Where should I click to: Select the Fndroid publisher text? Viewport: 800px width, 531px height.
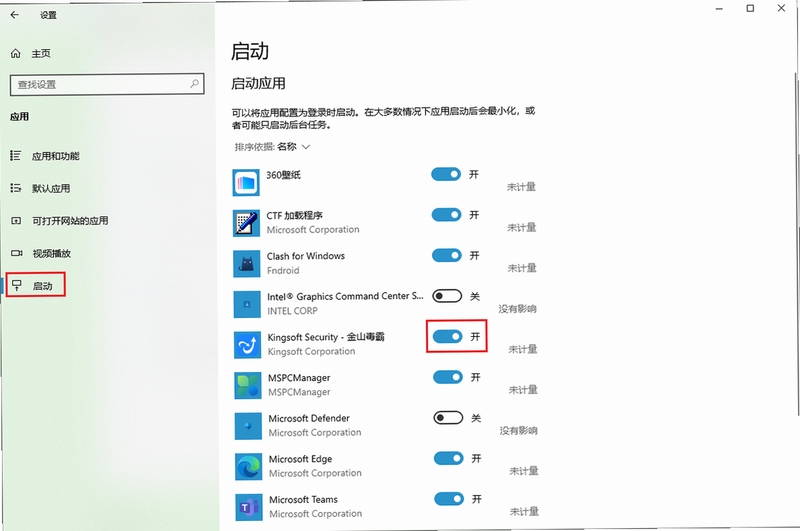point(283,270)
